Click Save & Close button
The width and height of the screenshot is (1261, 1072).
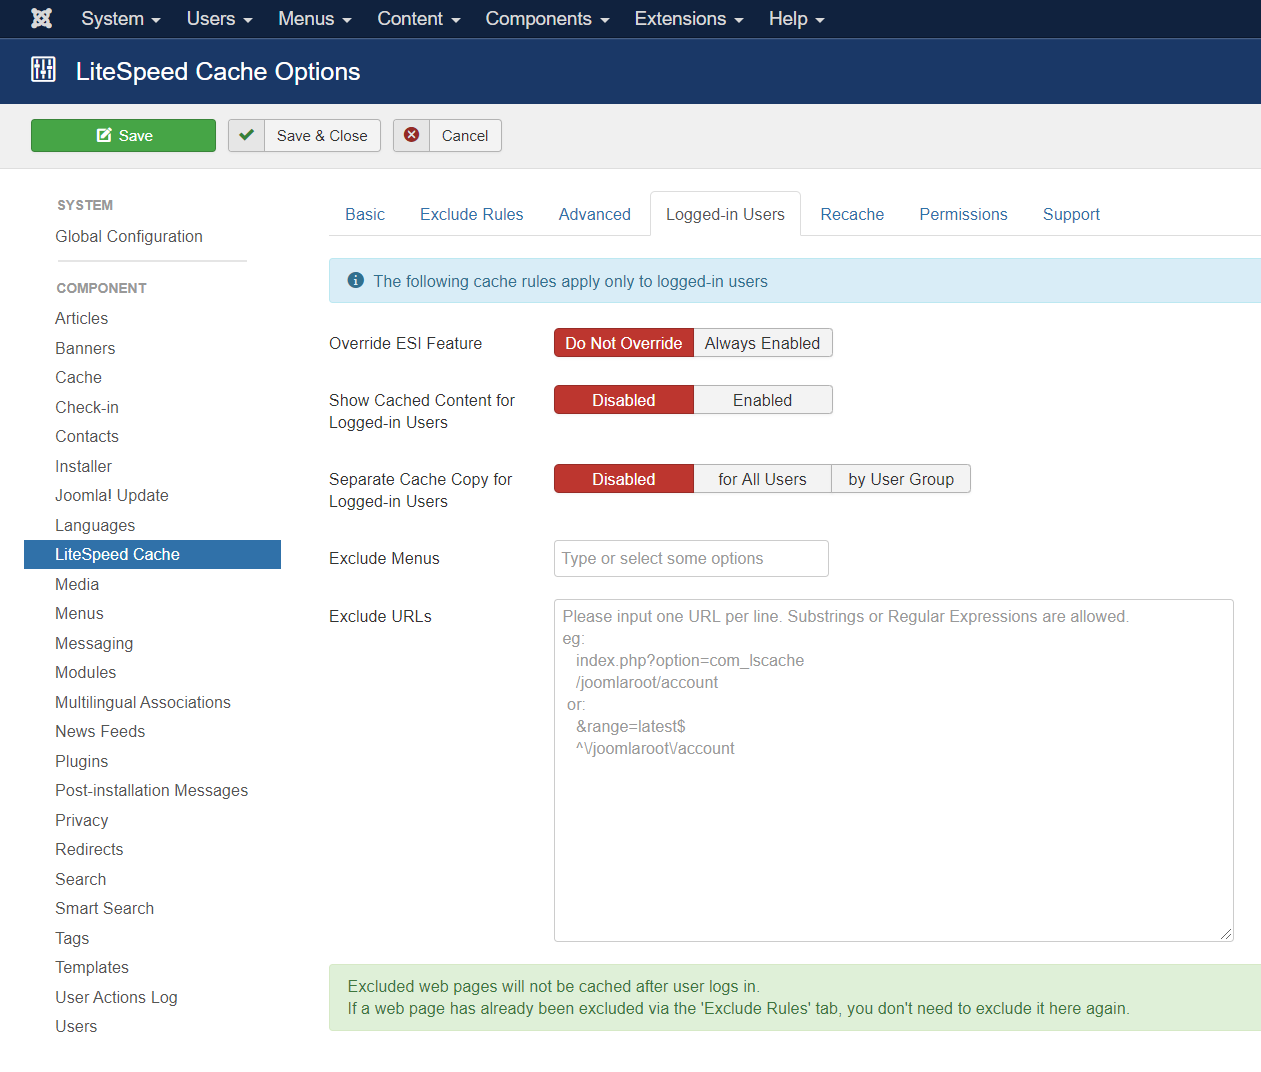point(304,135)
